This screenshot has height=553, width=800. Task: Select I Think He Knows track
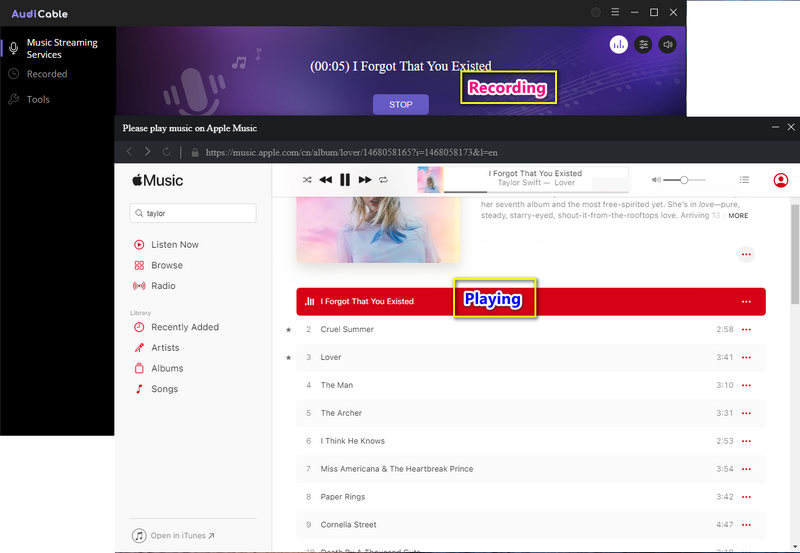tap(531, 441)
